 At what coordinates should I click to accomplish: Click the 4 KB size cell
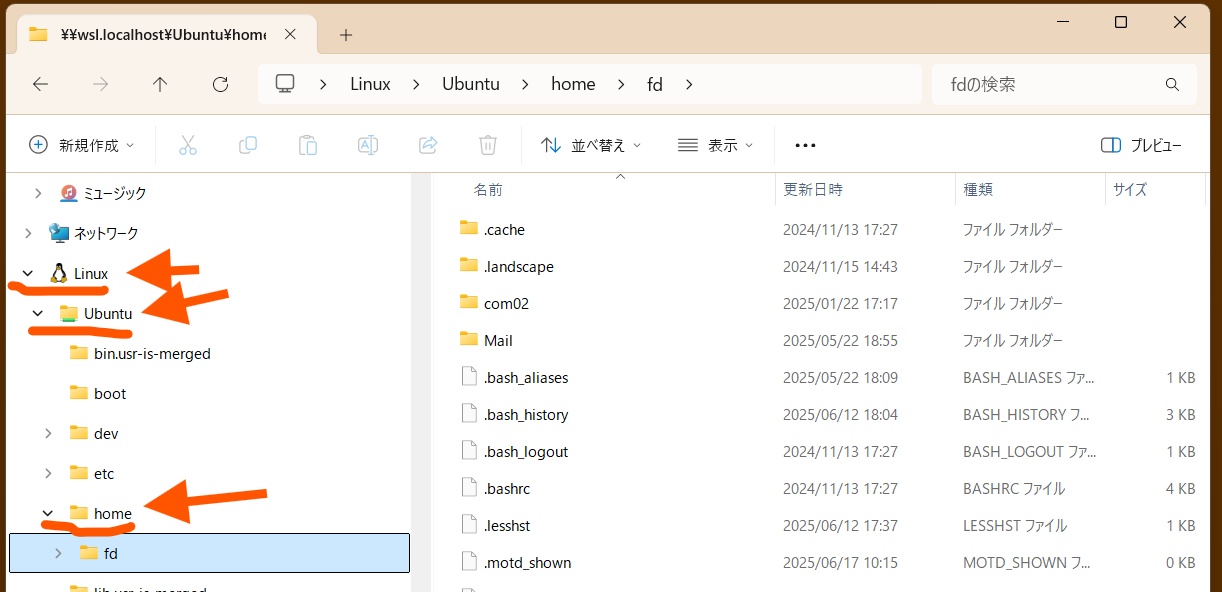tap(1181, 488)
